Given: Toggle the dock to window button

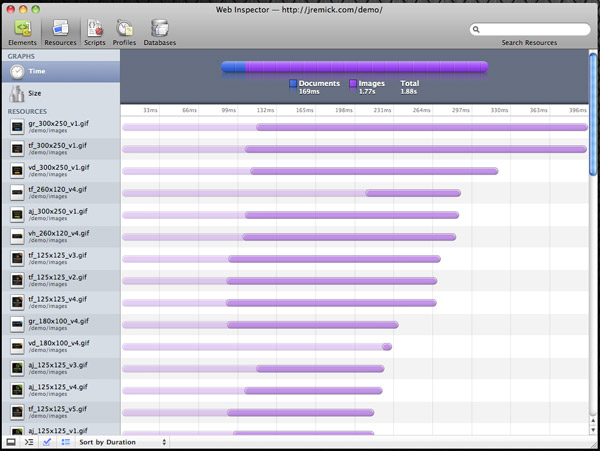Looking at the screenshot, I should click(11, 442).
